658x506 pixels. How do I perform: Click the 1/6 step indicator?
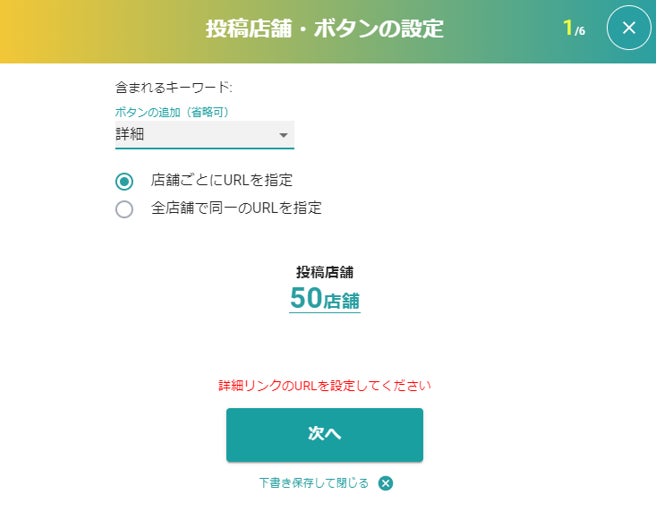[x=573, y=29]
